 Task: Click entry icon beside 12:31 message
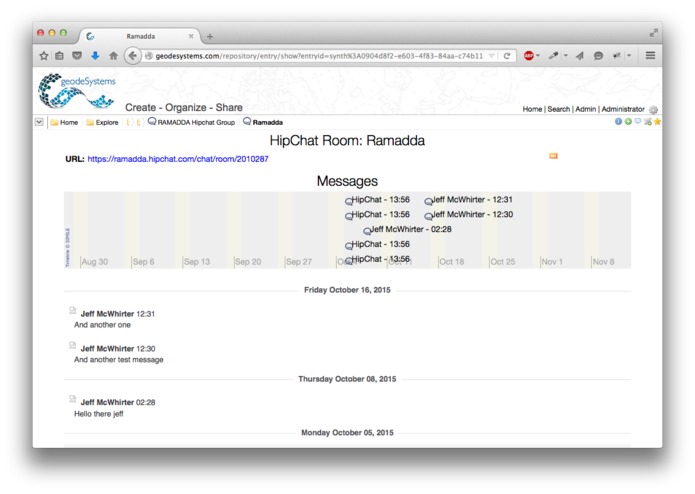[x=73, y=311]
